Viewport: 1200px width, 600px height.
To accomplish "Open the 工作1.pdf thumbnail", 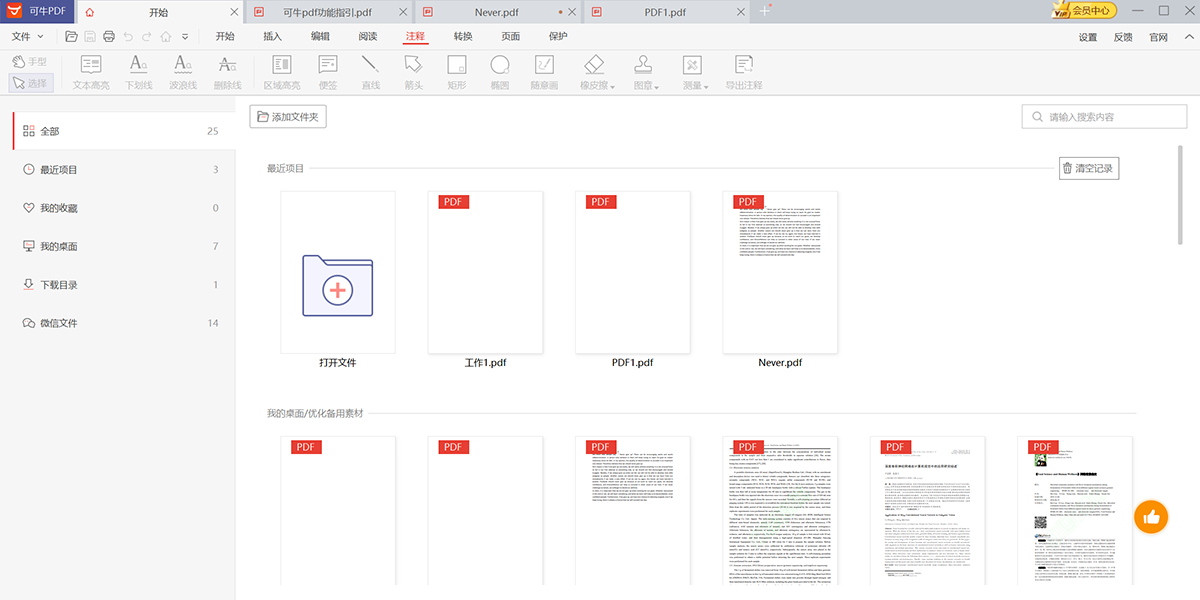I will (x=485, y=271).
